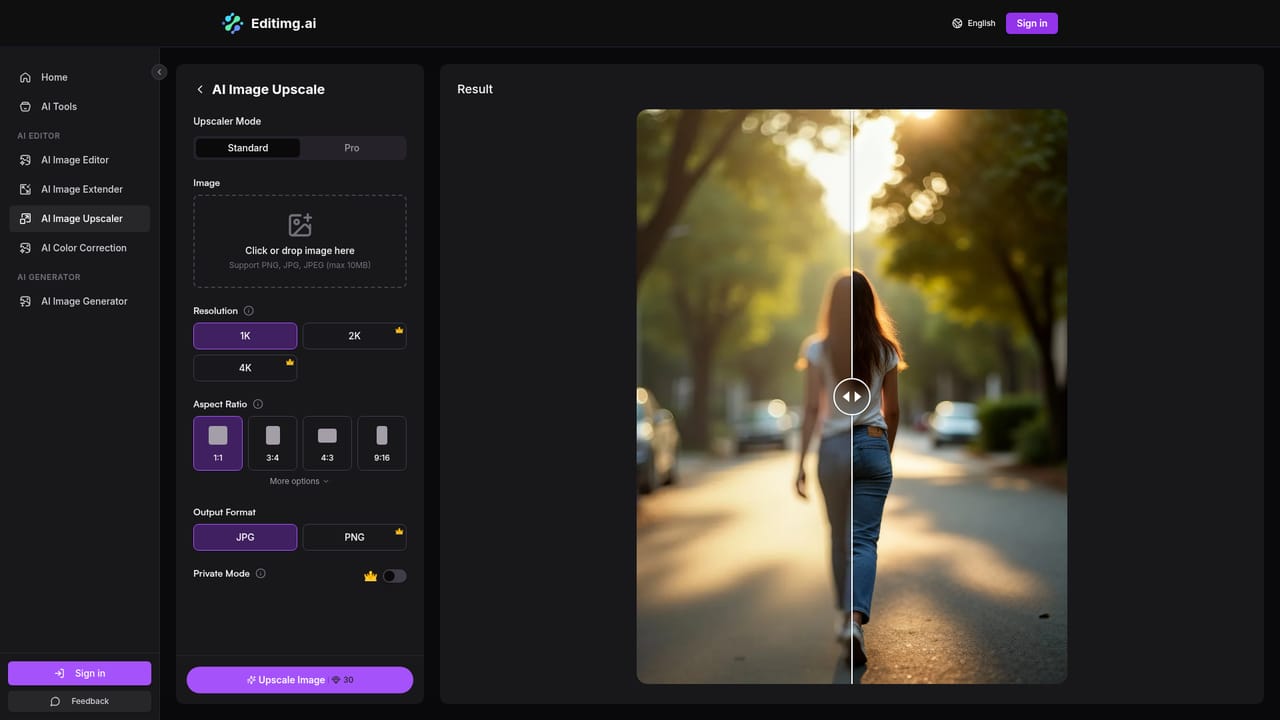Click the AI Image Upscaler sidebar icon
1280x720 pixels.
pyautogui.click(x=26, y=218)
